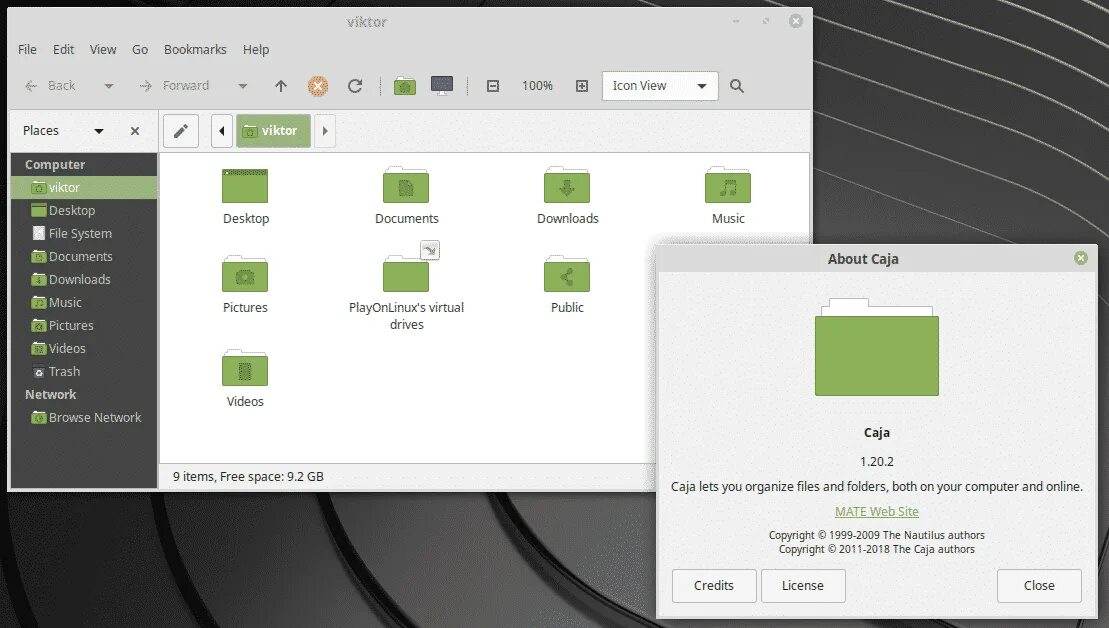Zoom in with the plus icon
Screen dimensions: 1109x628
coord(581,86)
